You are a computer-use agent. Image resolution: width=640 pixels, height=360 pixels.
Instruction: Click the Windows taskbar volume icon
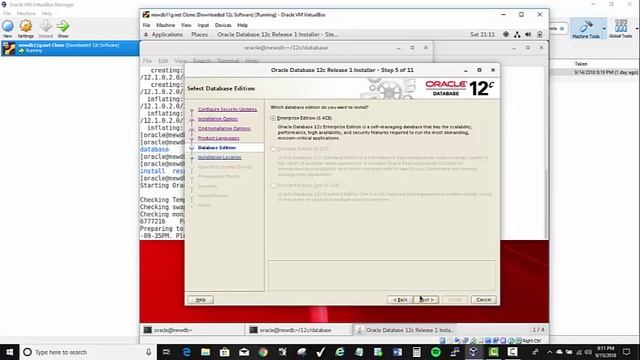[588, 352]
